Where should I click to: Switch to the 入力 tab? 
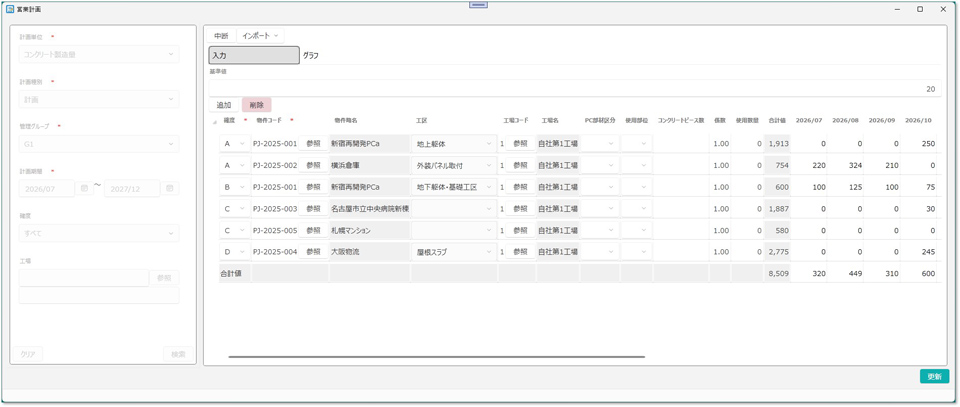tap(254, 55)
